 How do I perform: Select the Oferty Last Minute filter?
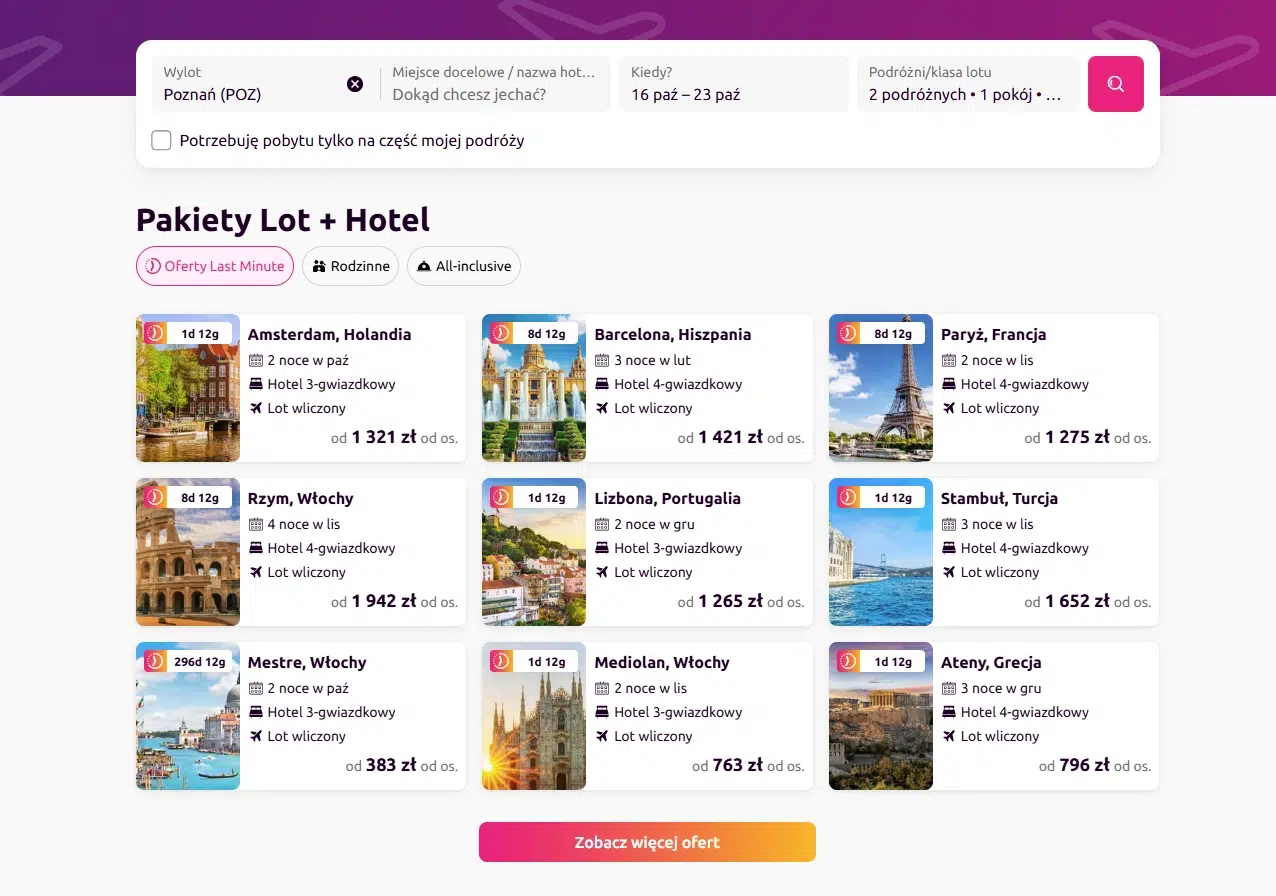pyautogui.click(x=215, y=266)
